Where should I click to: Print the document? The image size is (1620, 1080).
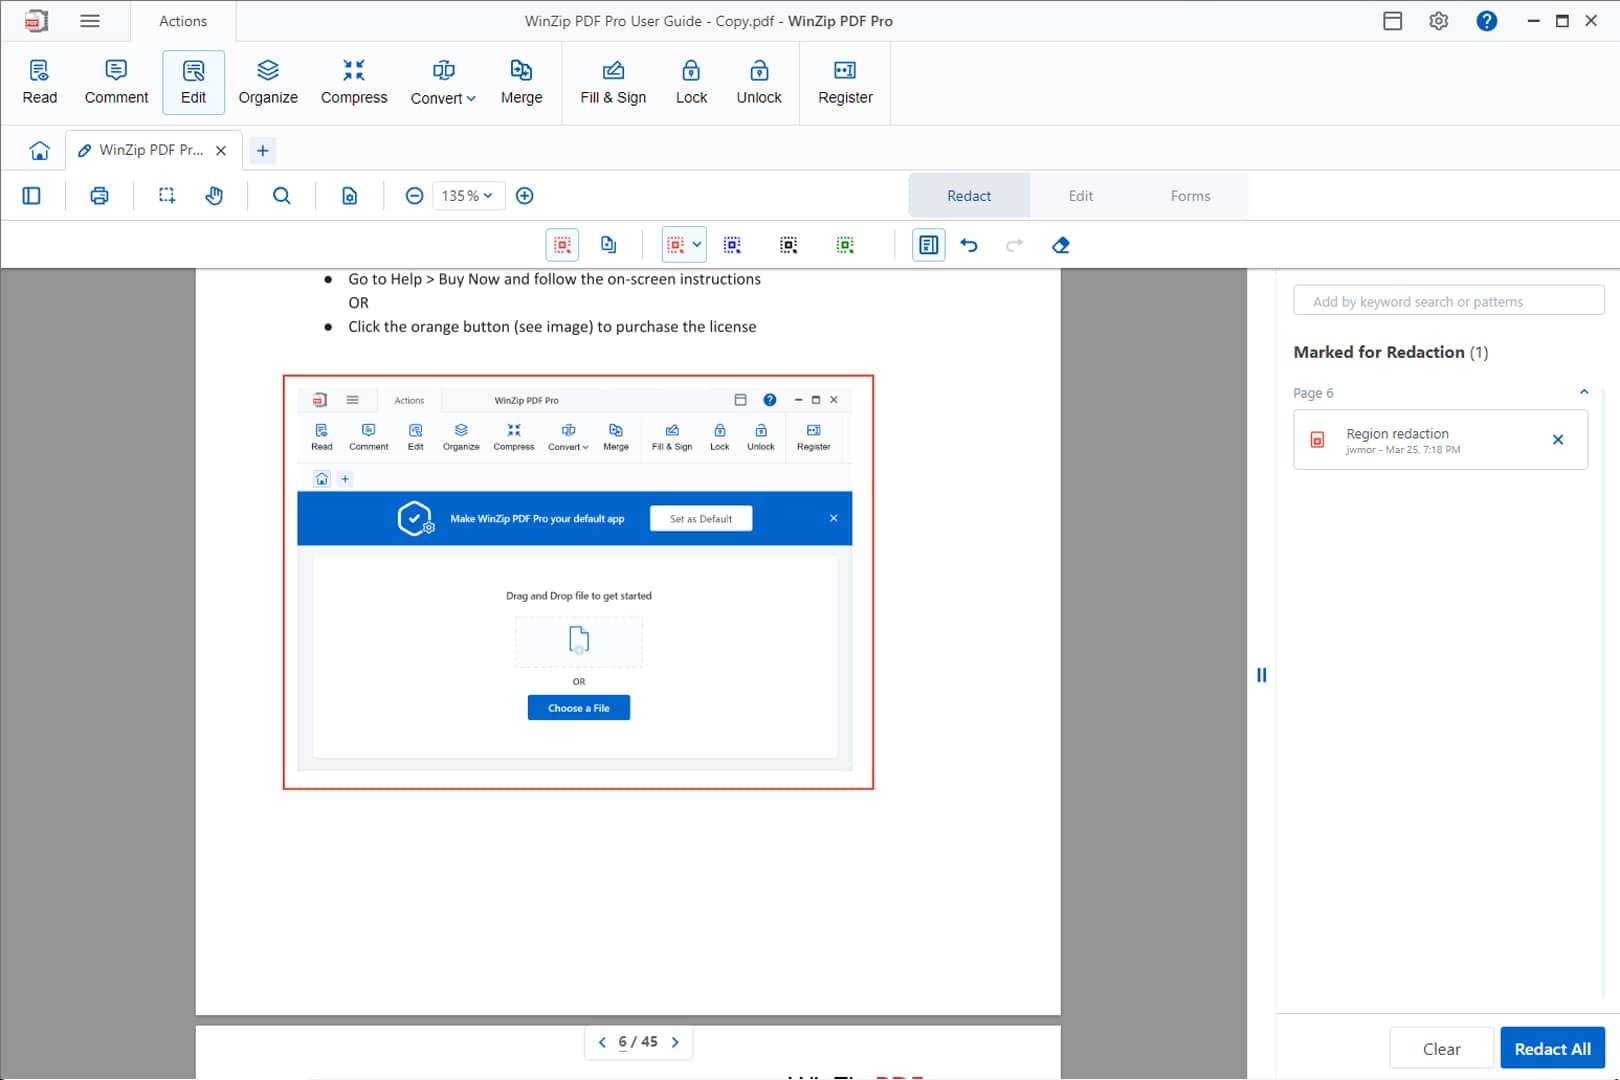point(99,196)
